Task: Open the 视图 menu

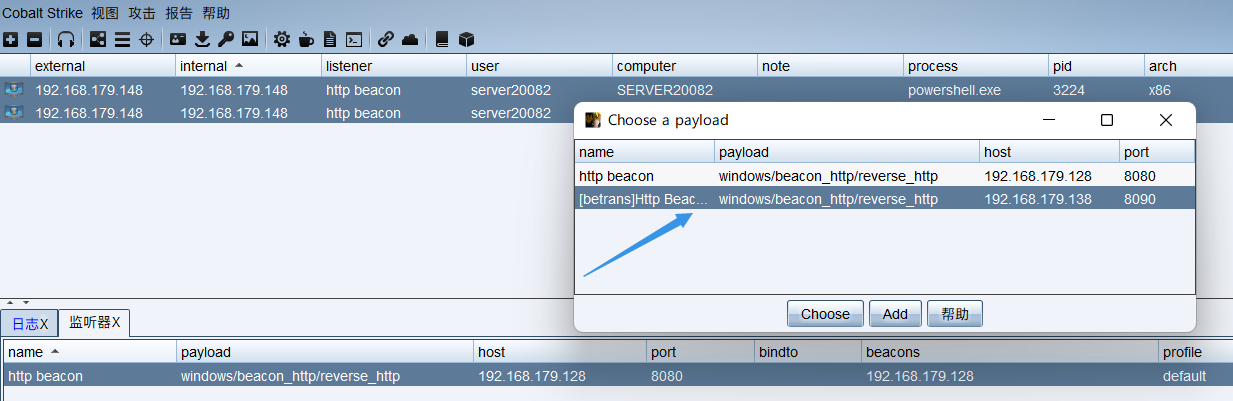Action: (x=104, y=13)
